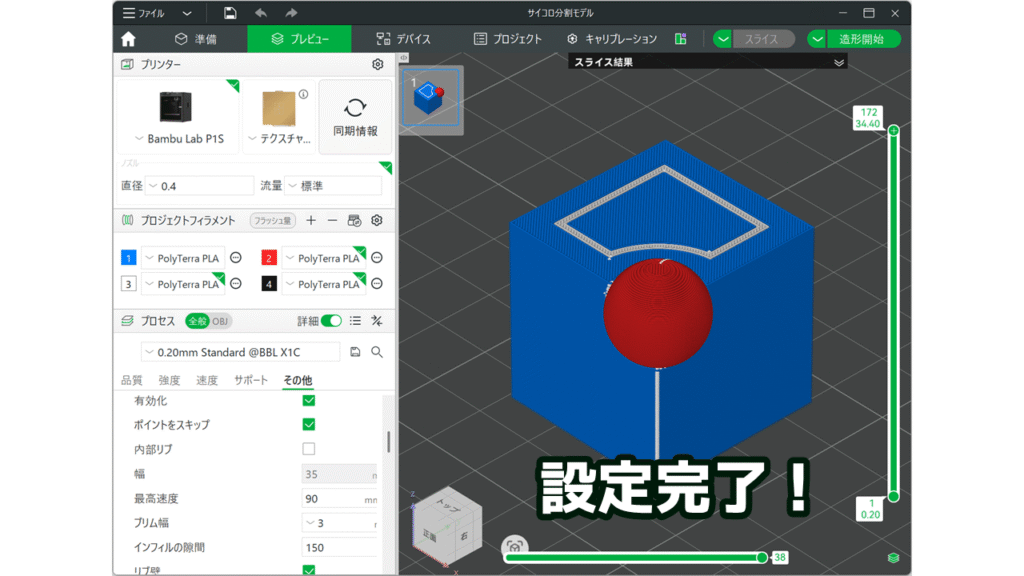Open the 強度 settings tab
This screenshot has height=576, width=1024.
[x=169, y=381]
